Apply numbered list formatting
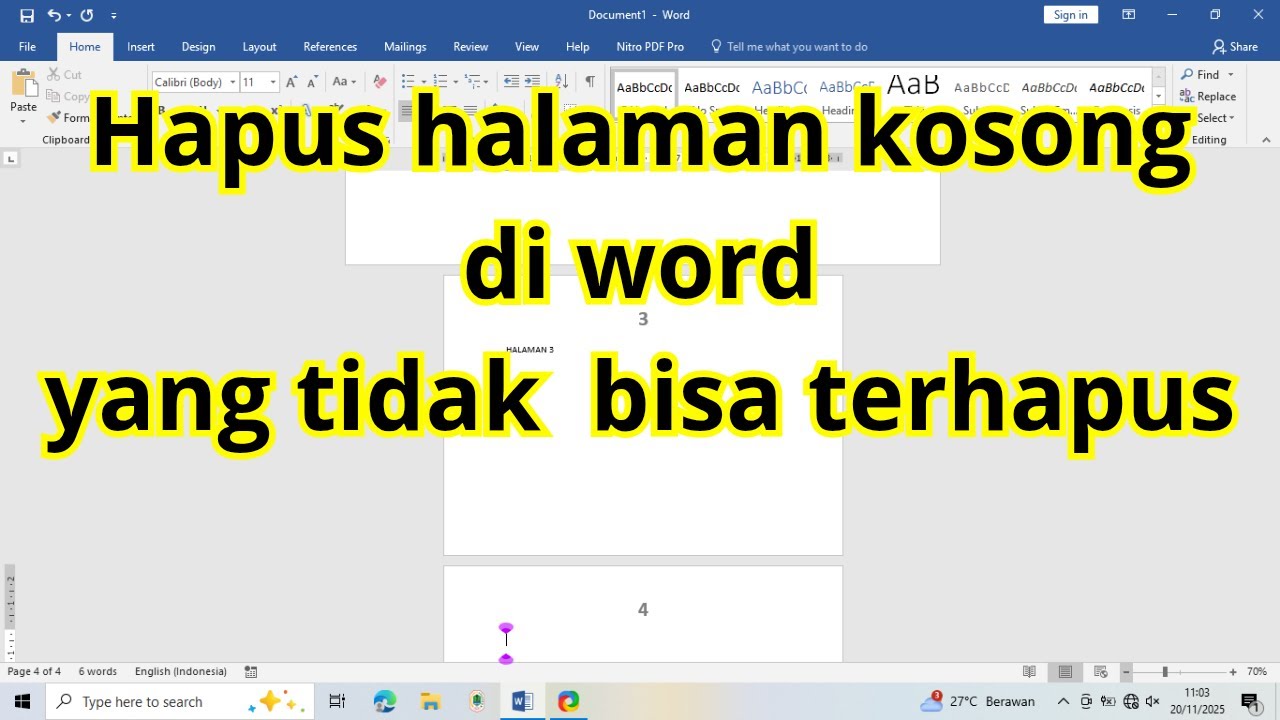The image size is (1280, 720). [x=440, y=82]
